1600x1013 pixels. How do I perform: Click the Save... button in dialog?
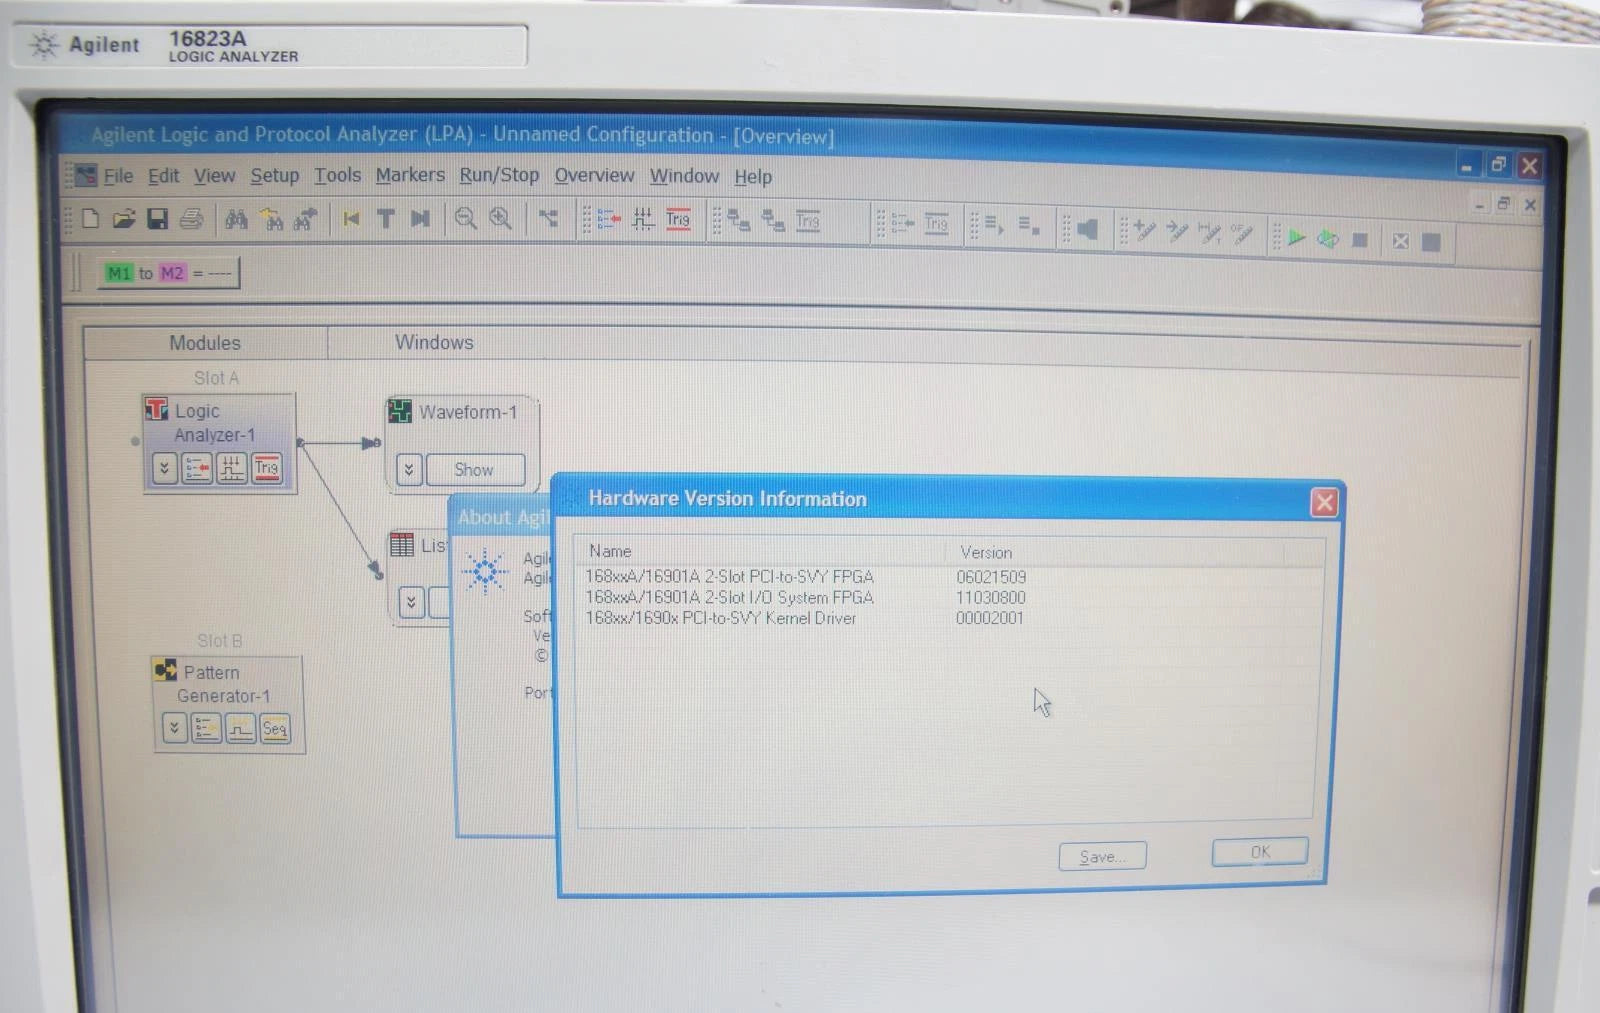point(1102,856)
